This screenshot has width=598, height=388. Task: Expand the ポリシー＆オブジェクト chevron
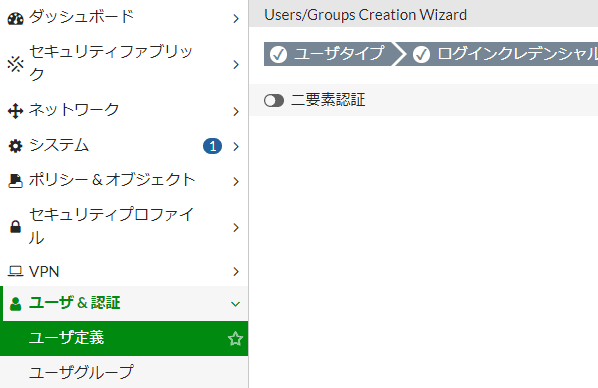[x=236, y=181]
